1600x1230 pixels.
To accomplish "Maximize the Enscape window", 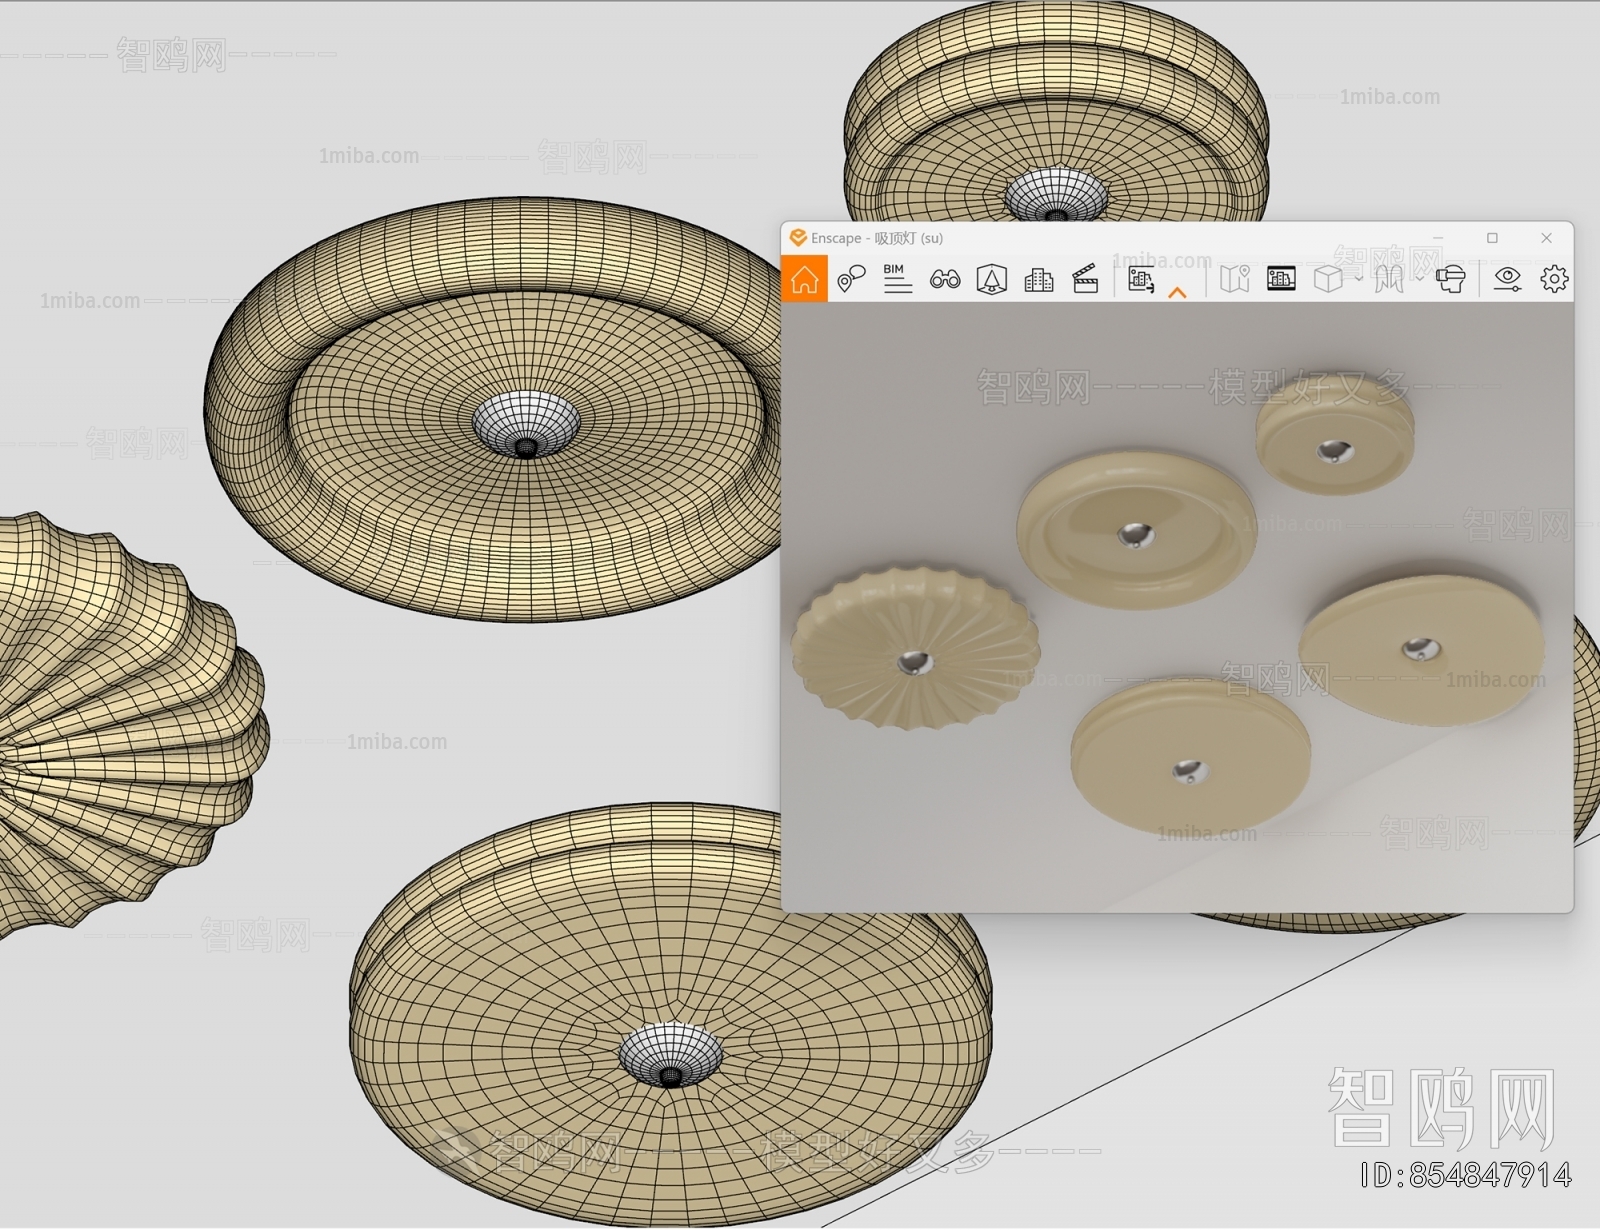I will click(1492, 238).
